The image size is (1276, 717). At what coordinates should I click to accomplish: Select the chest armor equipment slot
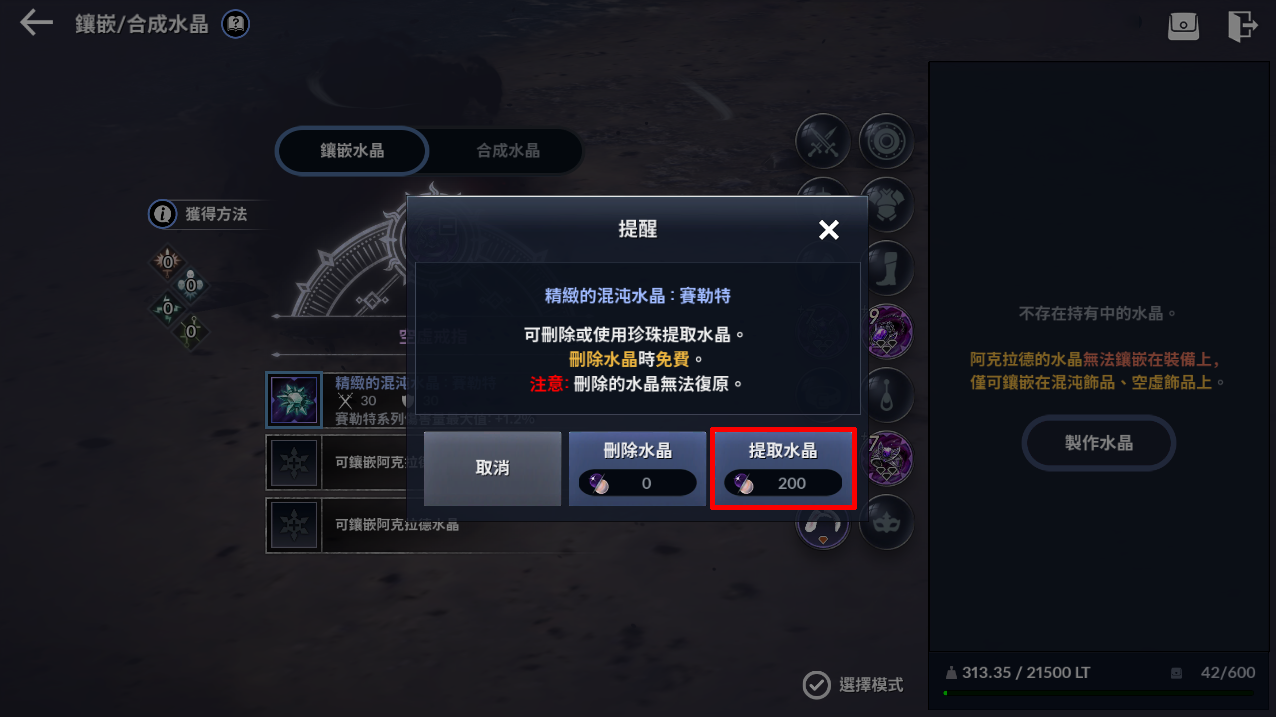pyautogui.click(x=886, y=204)
